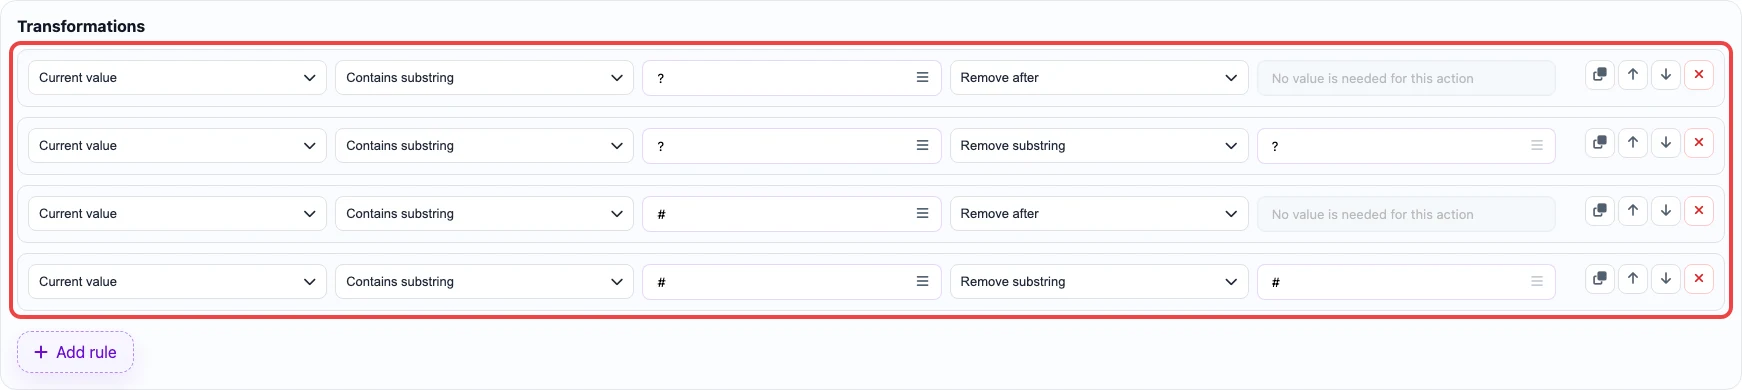The width and height of the screenshot is (1742, 390).
Task: Open list icon in '?' Remove substring condition field
Action: (x=922, y=145)
